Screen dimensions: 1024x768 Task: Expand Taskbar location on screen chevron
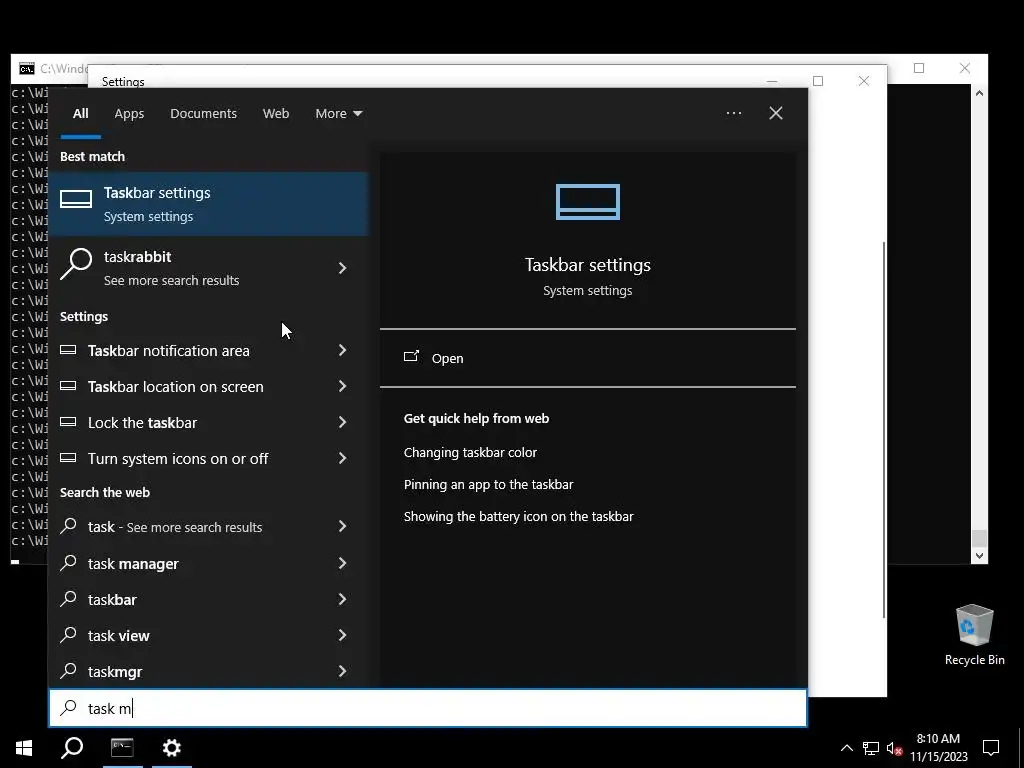342,387
